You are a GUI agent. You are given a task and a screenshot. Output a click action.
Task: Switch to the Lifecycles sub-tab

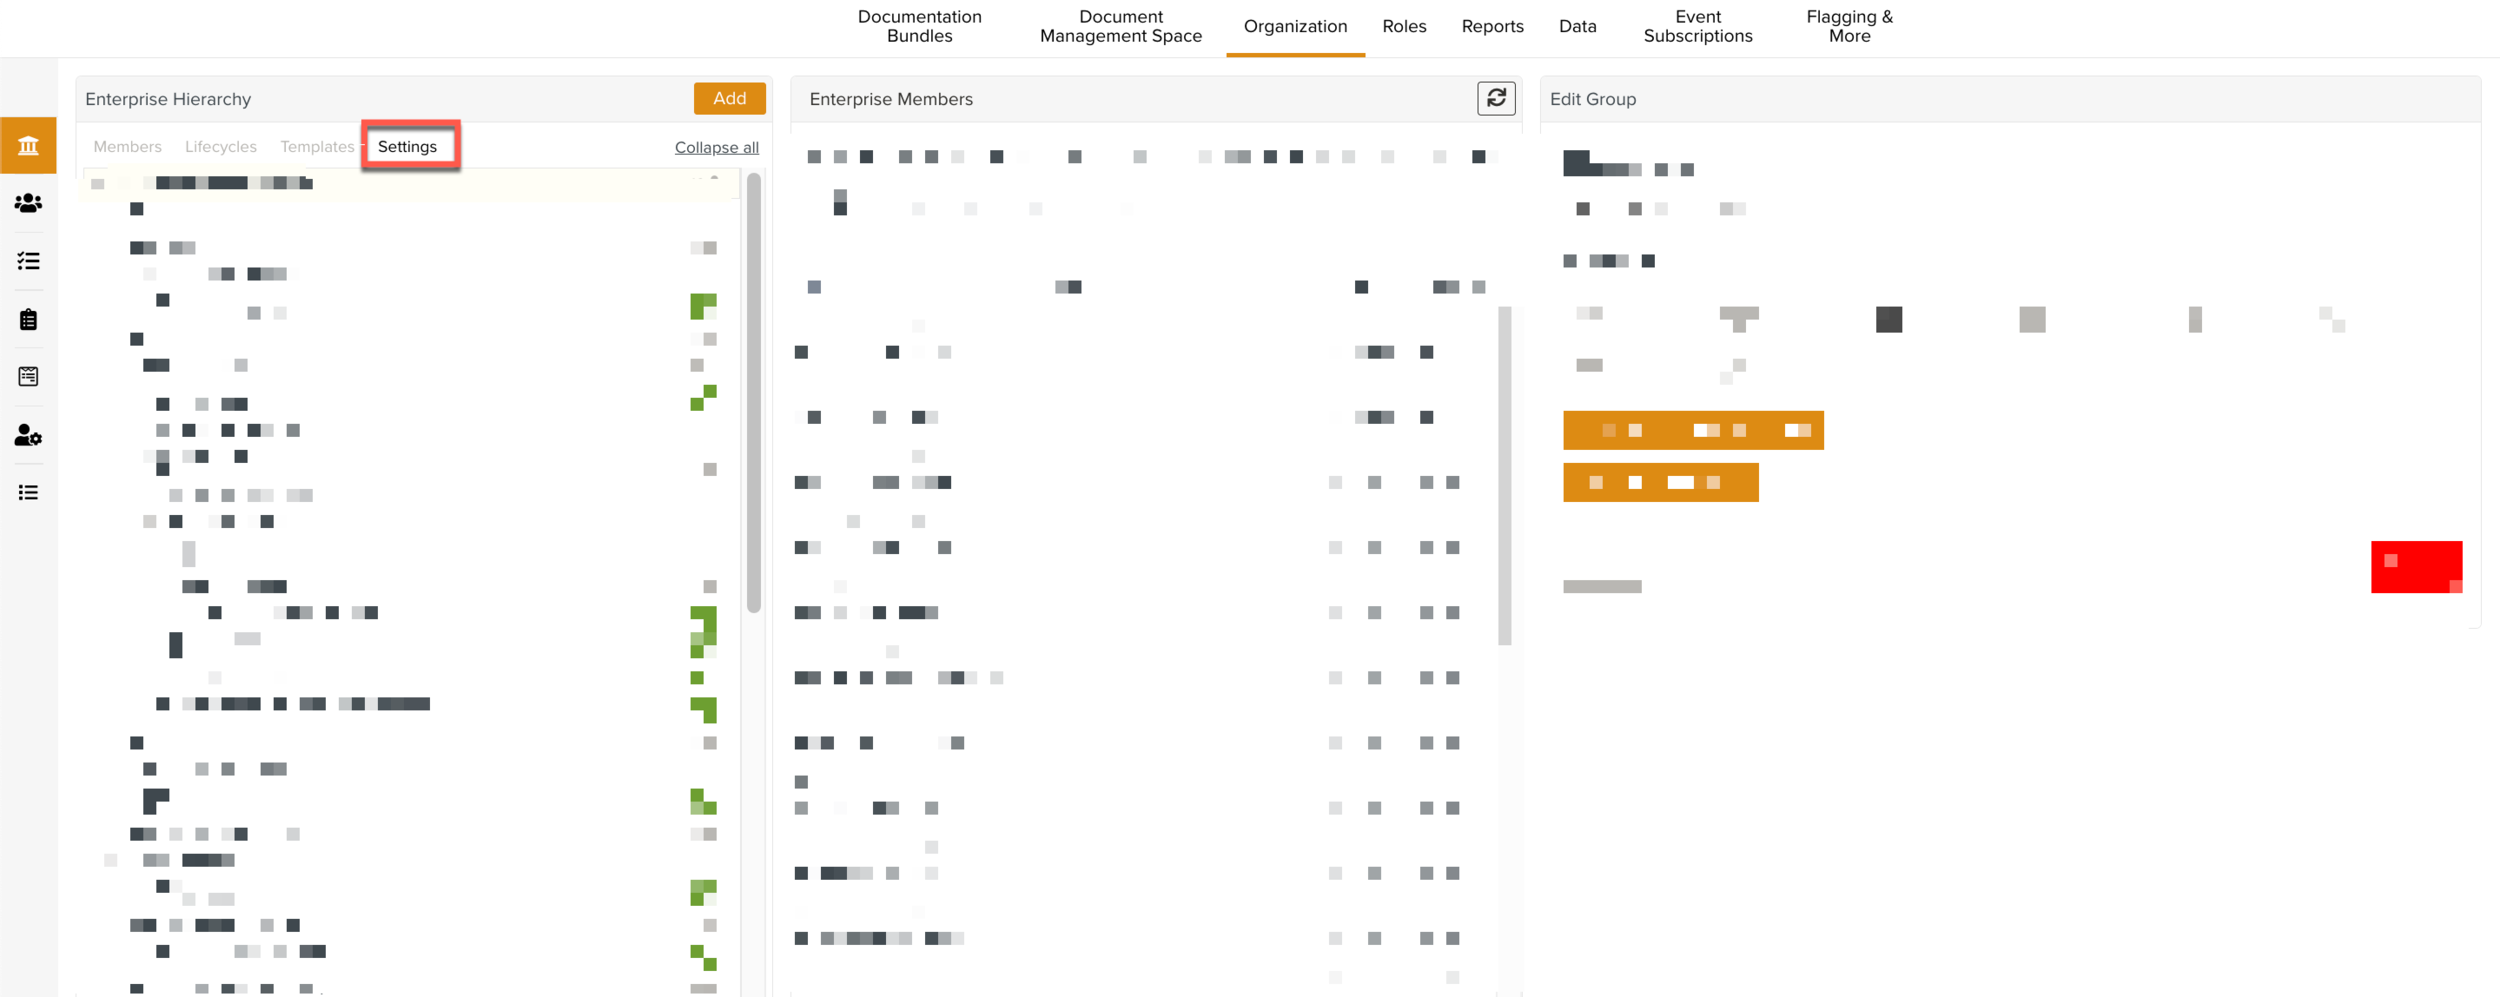pos(221,147)
